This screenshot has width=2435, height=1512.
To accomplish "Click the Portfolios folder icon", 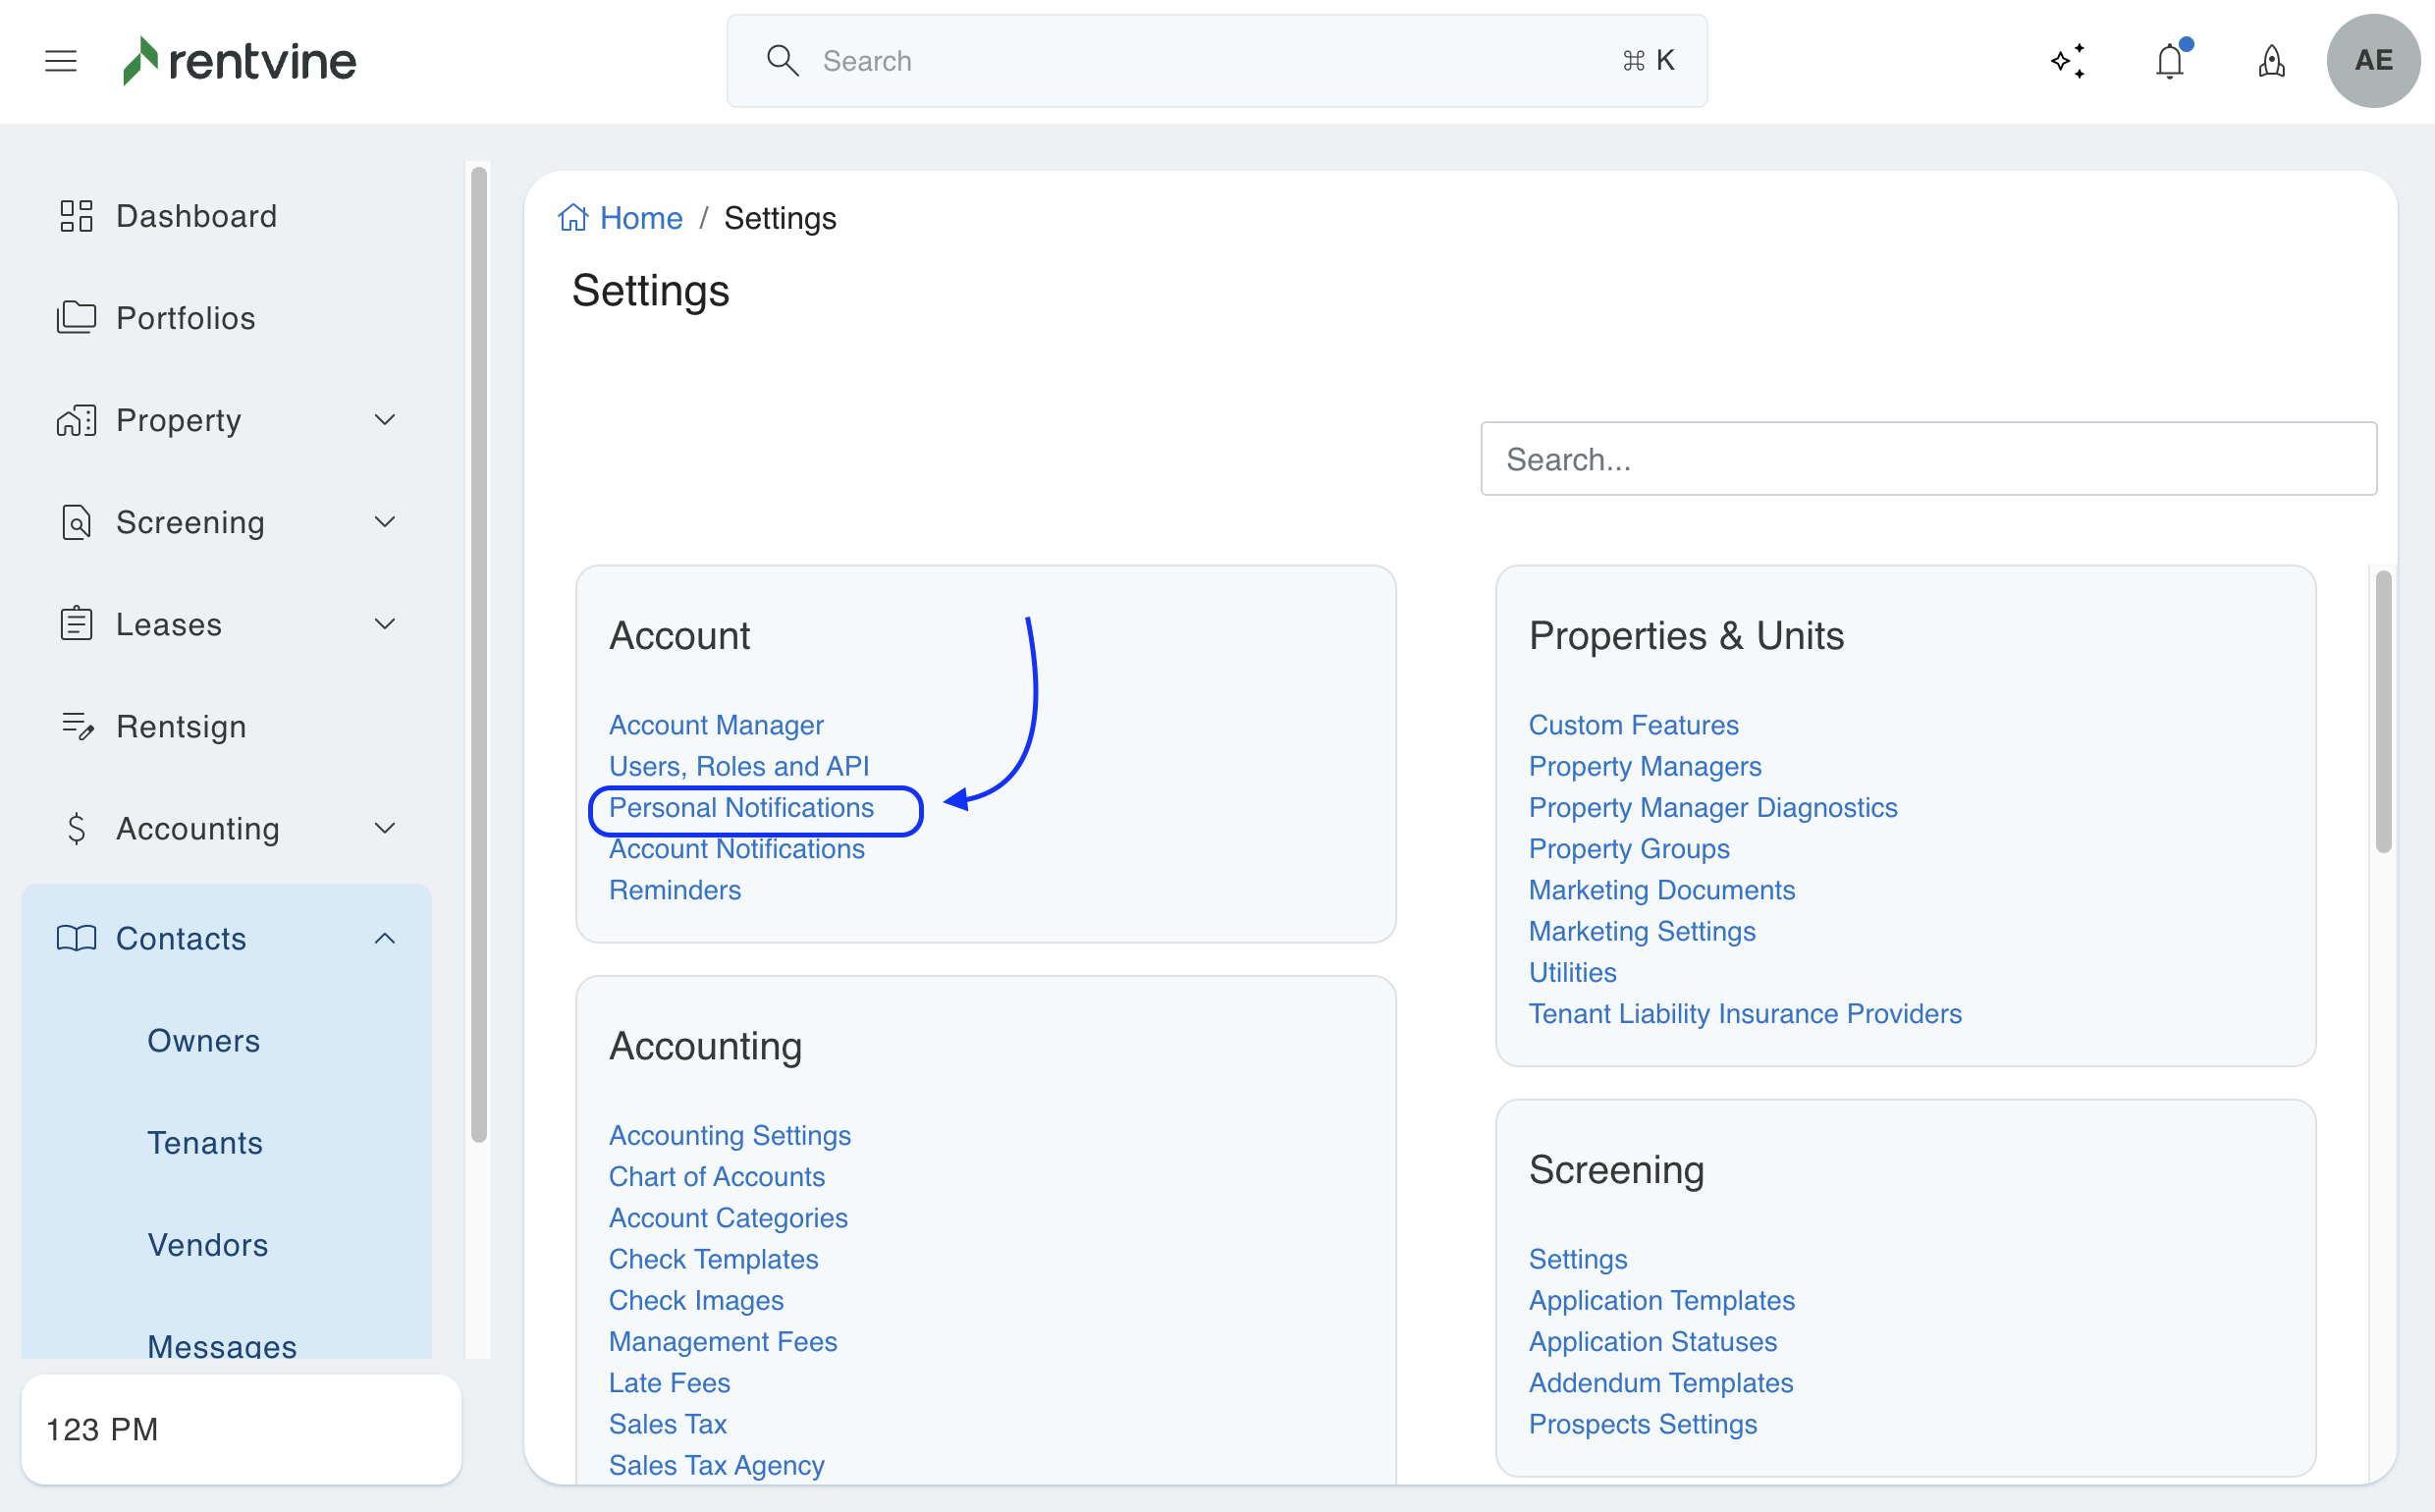I will click(x=76, y=318).
